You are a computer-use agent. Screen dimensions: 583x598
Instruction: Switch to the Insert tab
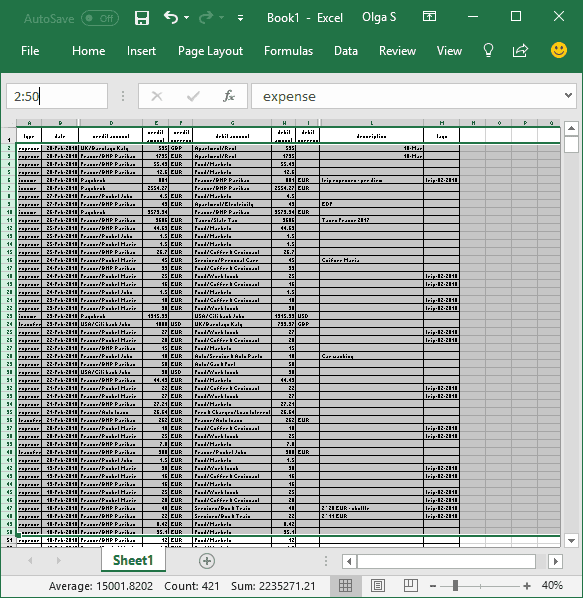(x=141, y=51)
